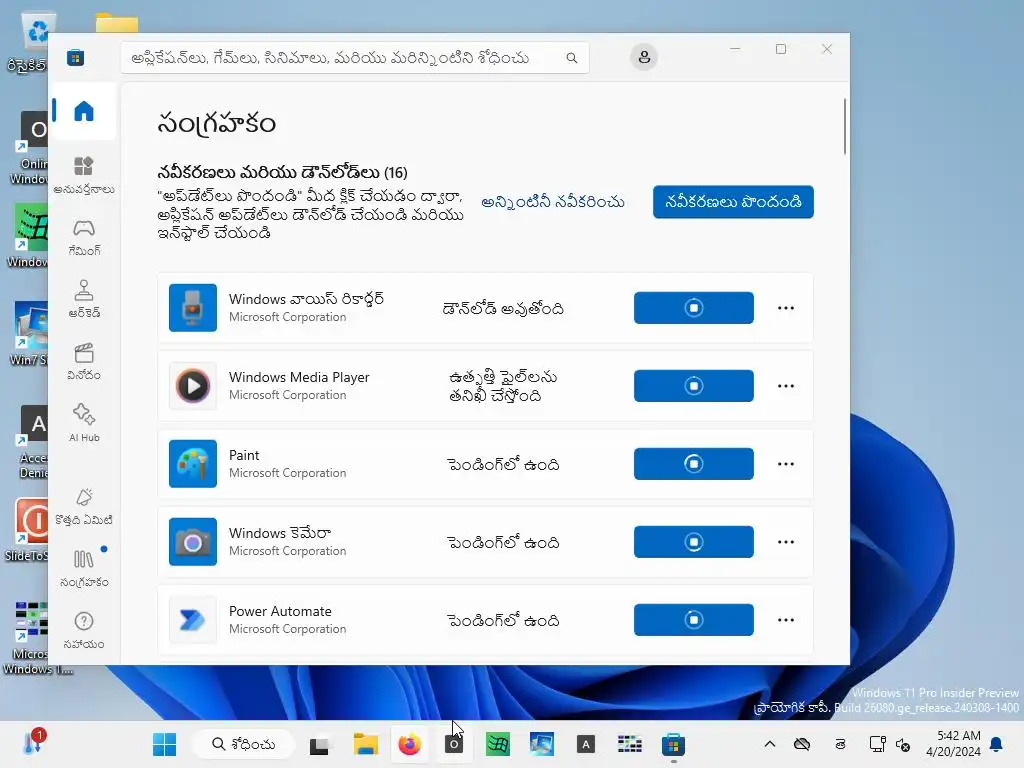Click the search magnifier icon in Store
Screen dimensions: 1024x768
[x=571, y=58]
